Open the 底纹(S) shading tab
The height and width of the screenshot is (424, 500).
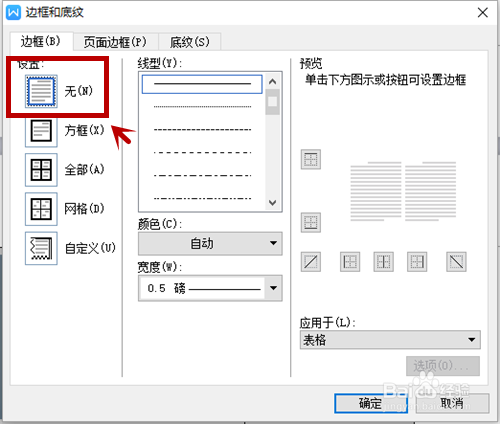click(x=190, y=42)
